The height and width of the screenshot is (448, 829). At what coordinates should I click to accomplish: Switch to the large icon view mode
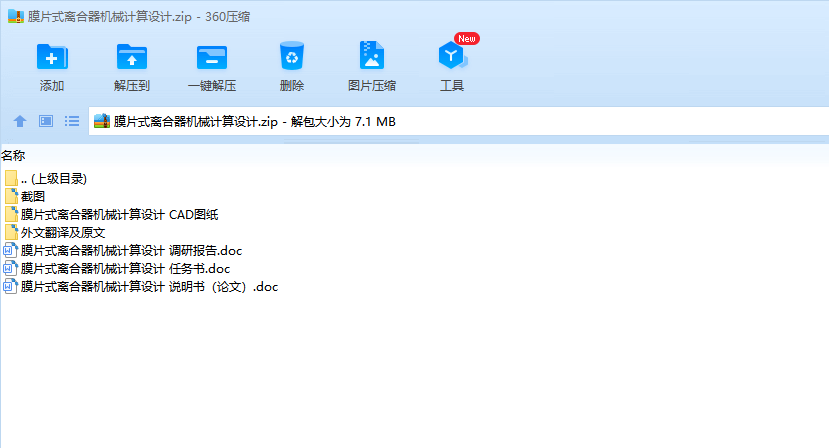tap(46, 121)
